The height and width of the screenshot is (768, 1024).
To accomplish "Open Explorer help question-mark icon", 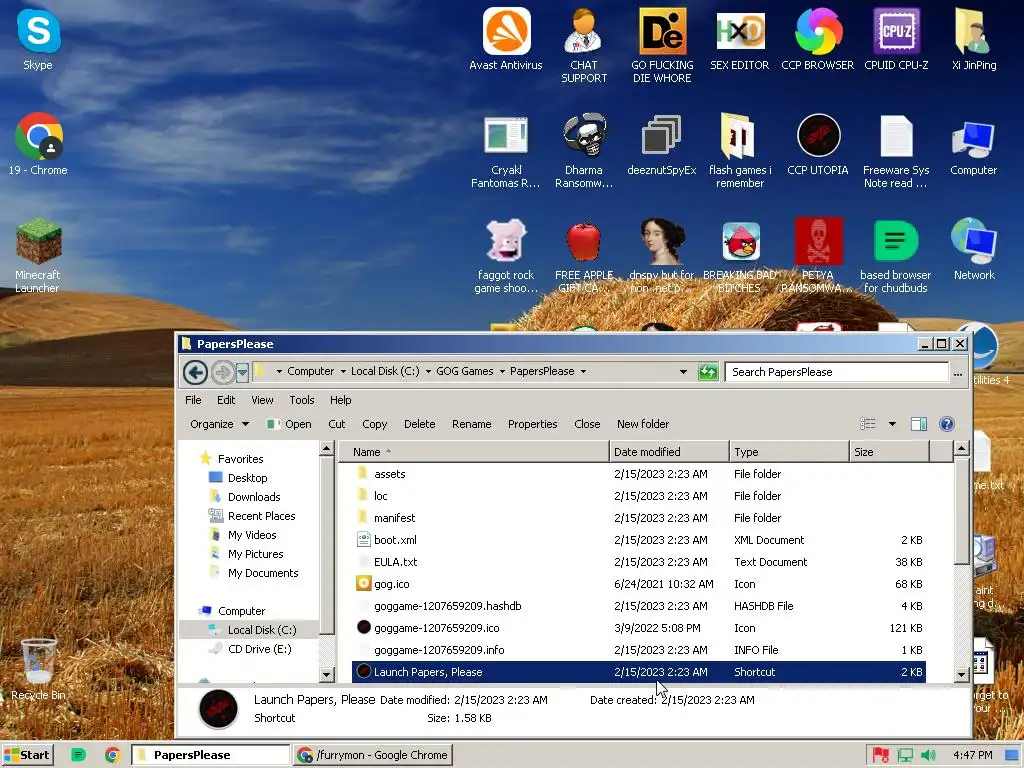I will [946, 424].
